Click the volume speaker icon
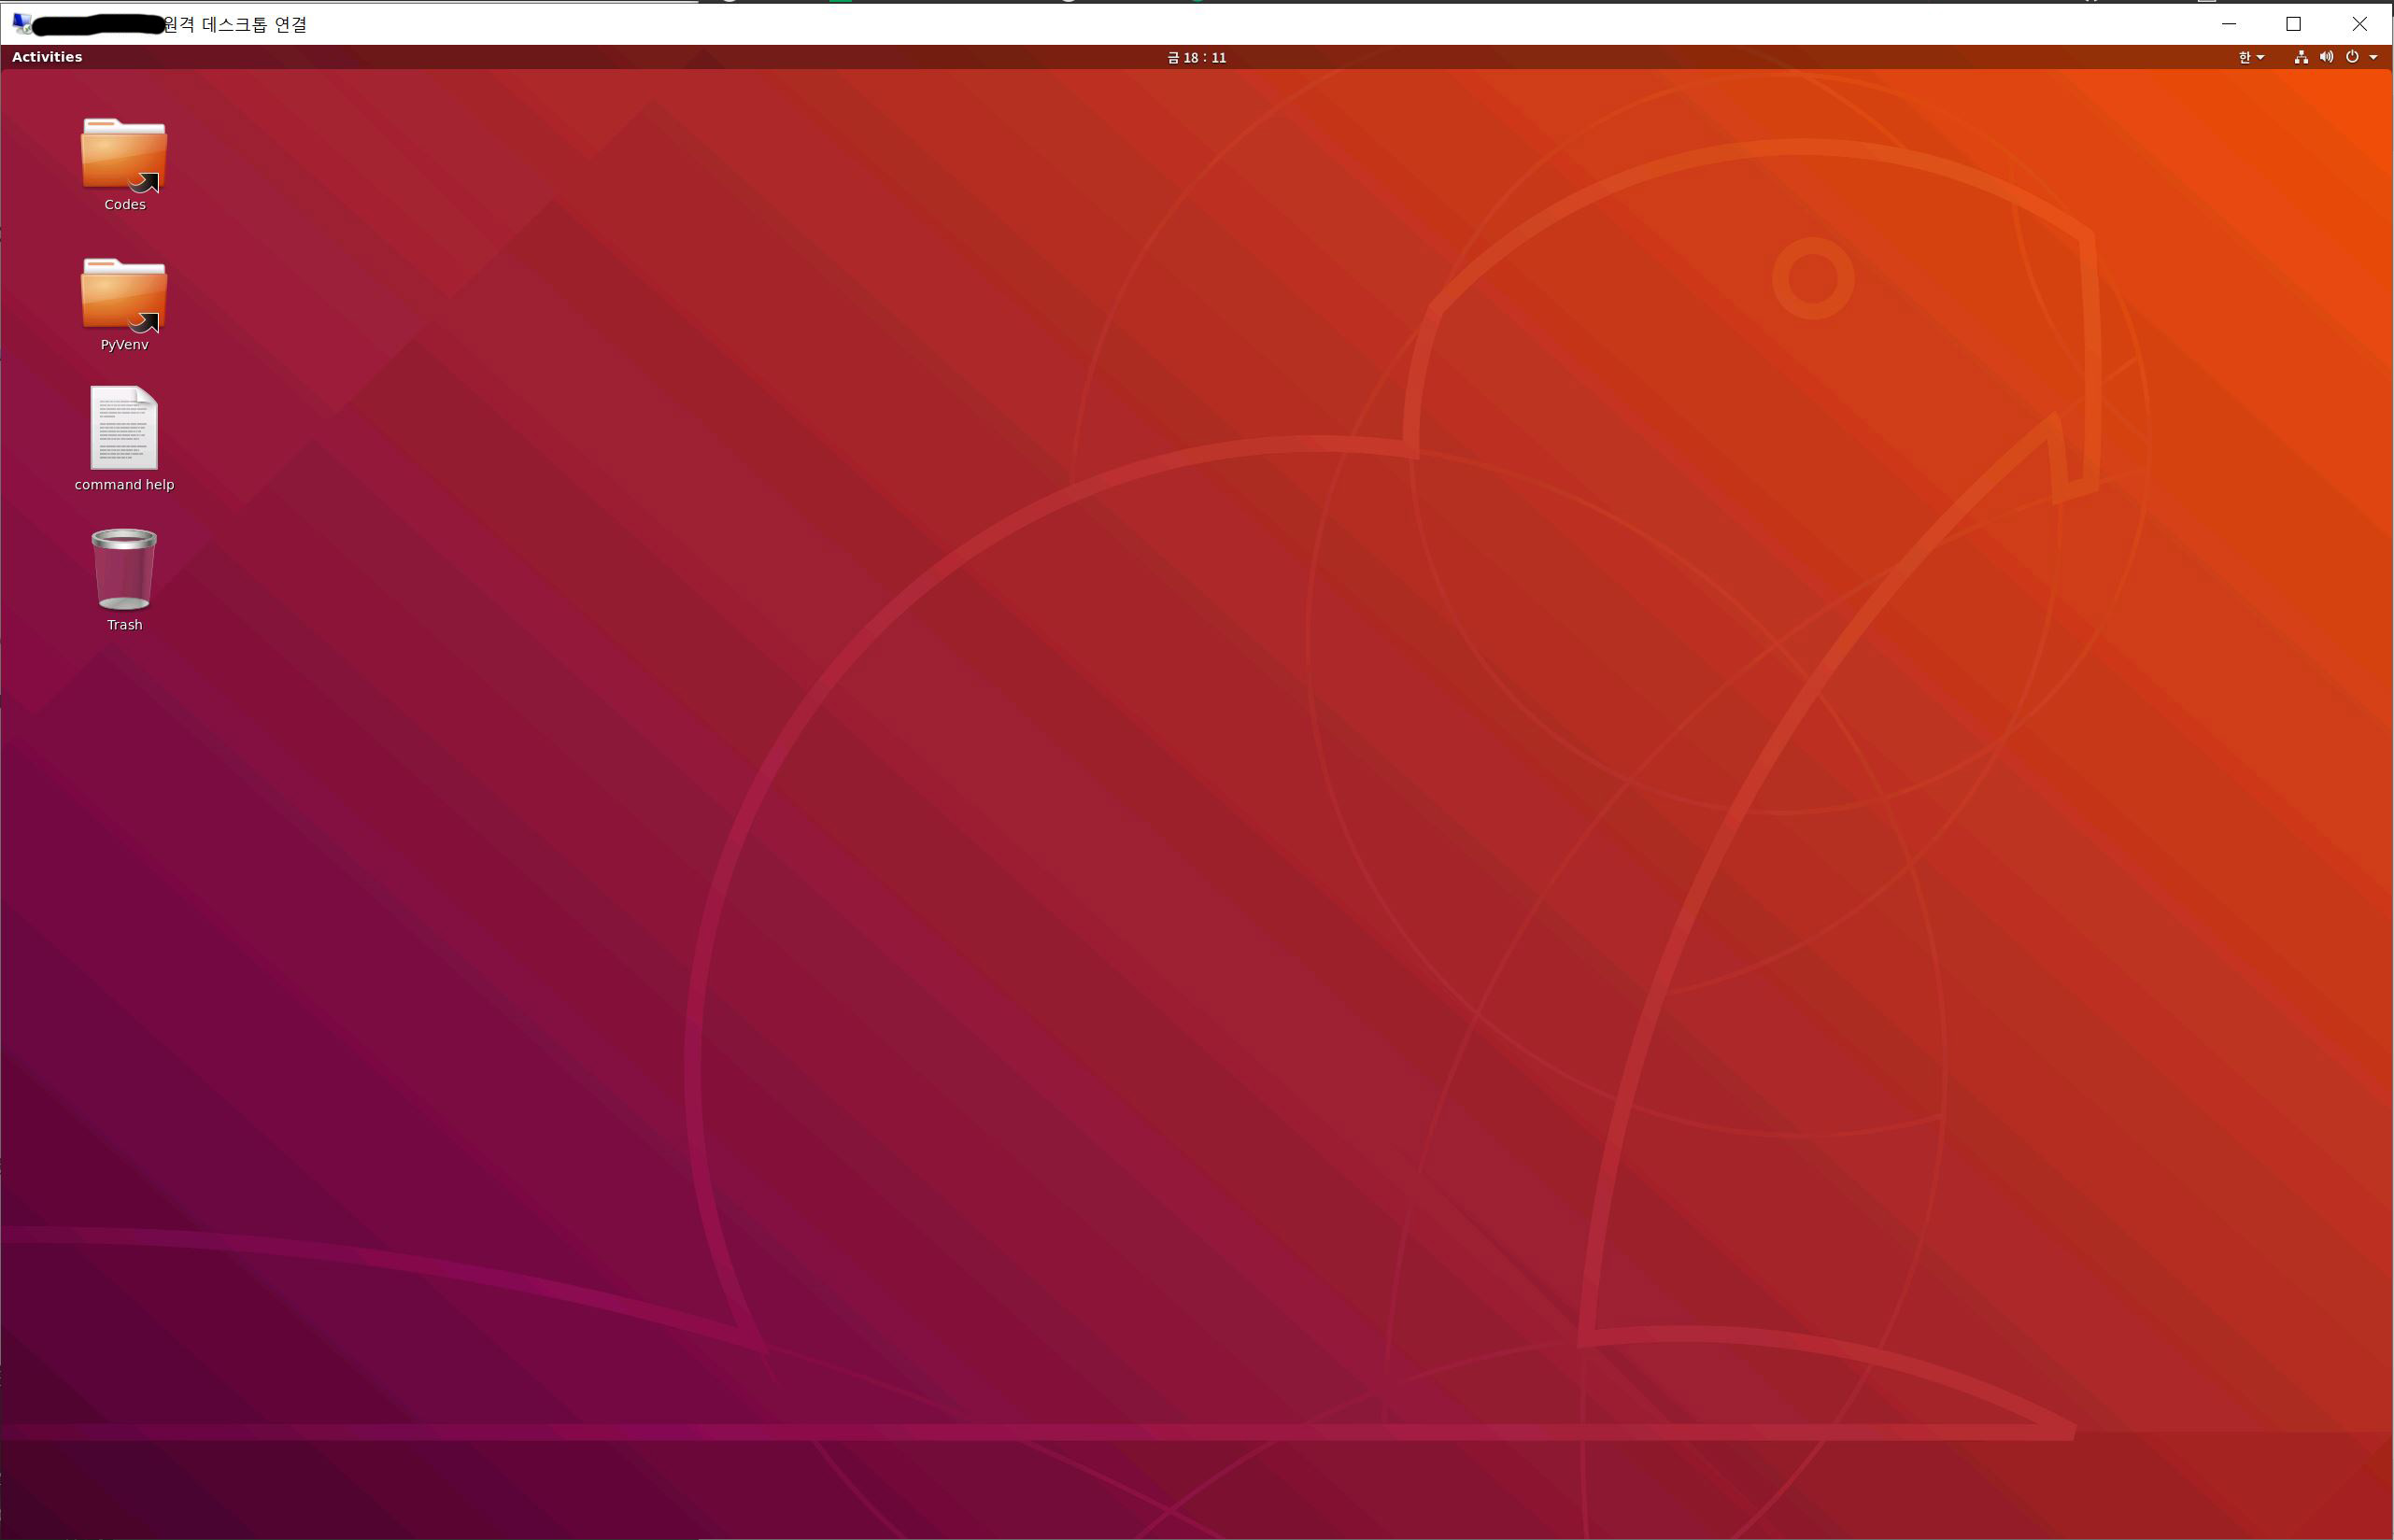 tap(2326, 57)
